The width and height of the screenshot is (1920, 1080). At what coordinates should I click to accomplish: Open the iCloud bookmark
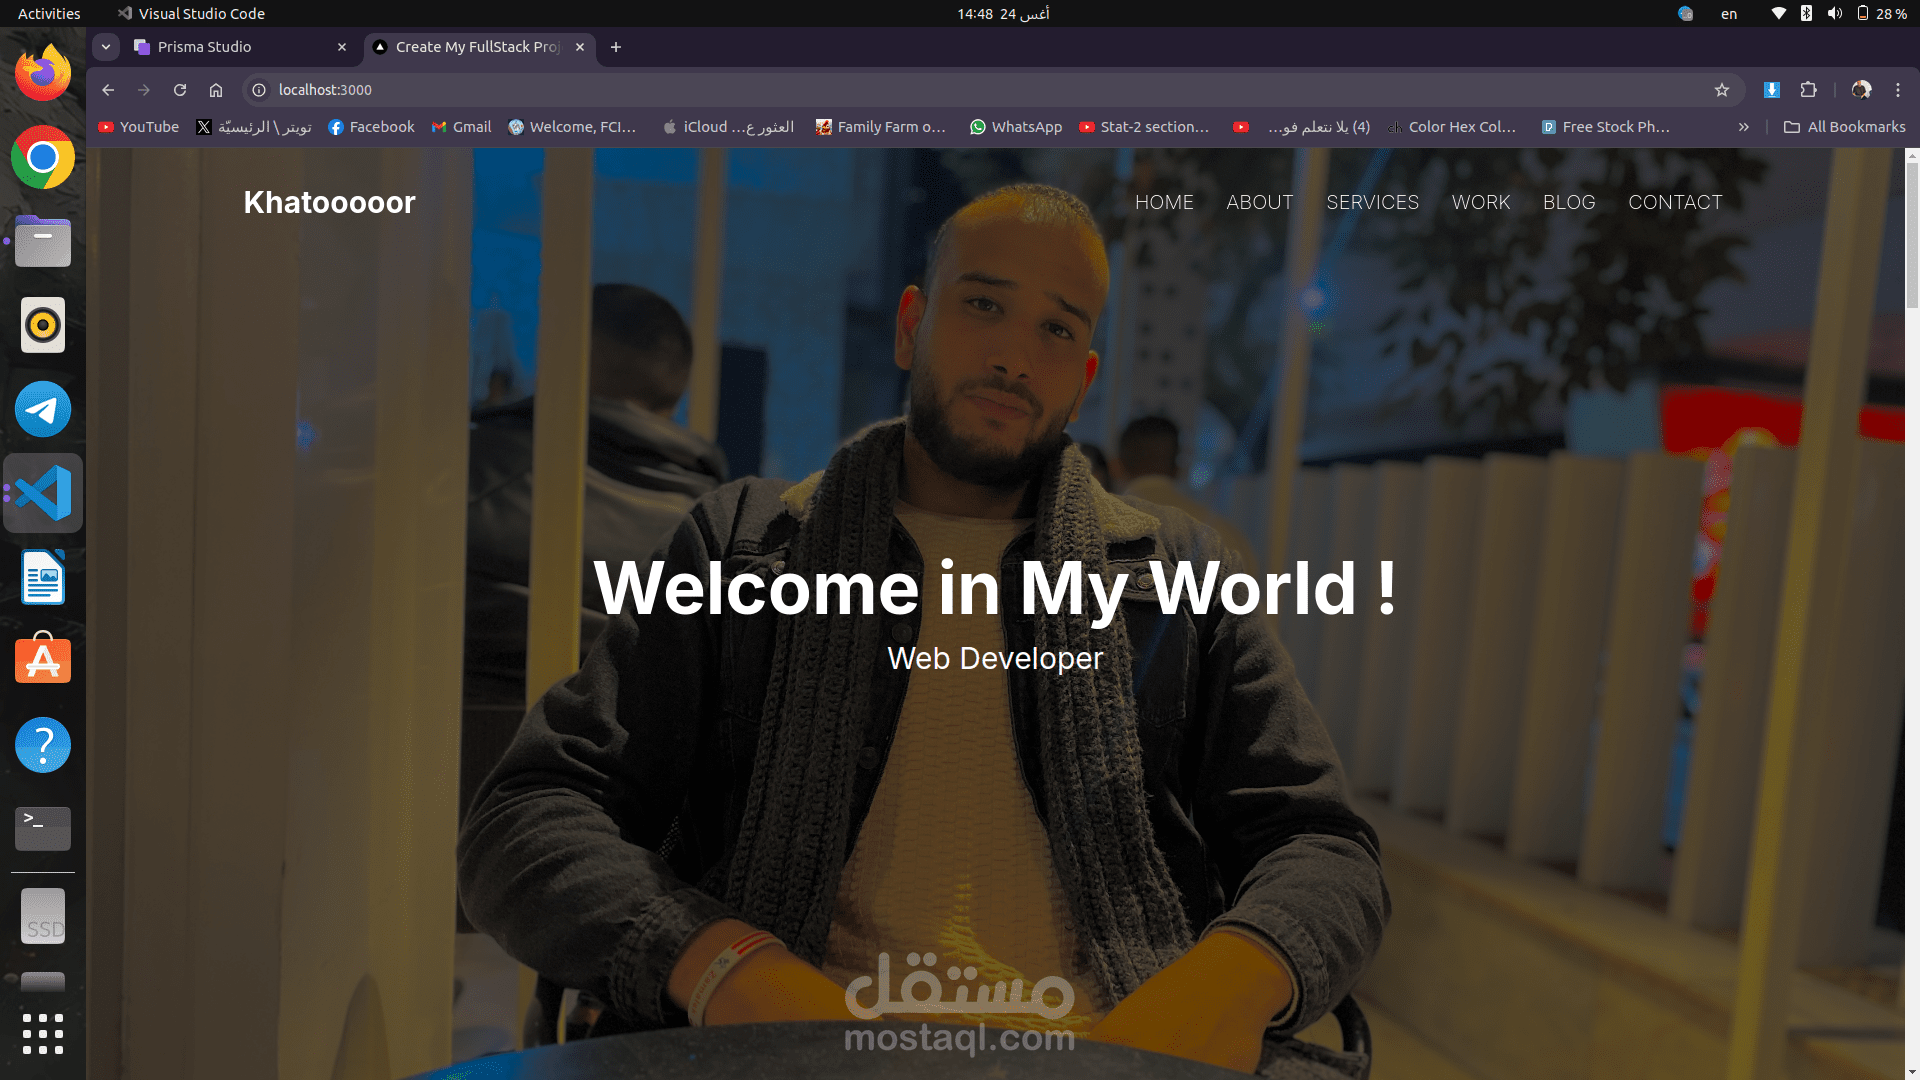tap(728, 127)
